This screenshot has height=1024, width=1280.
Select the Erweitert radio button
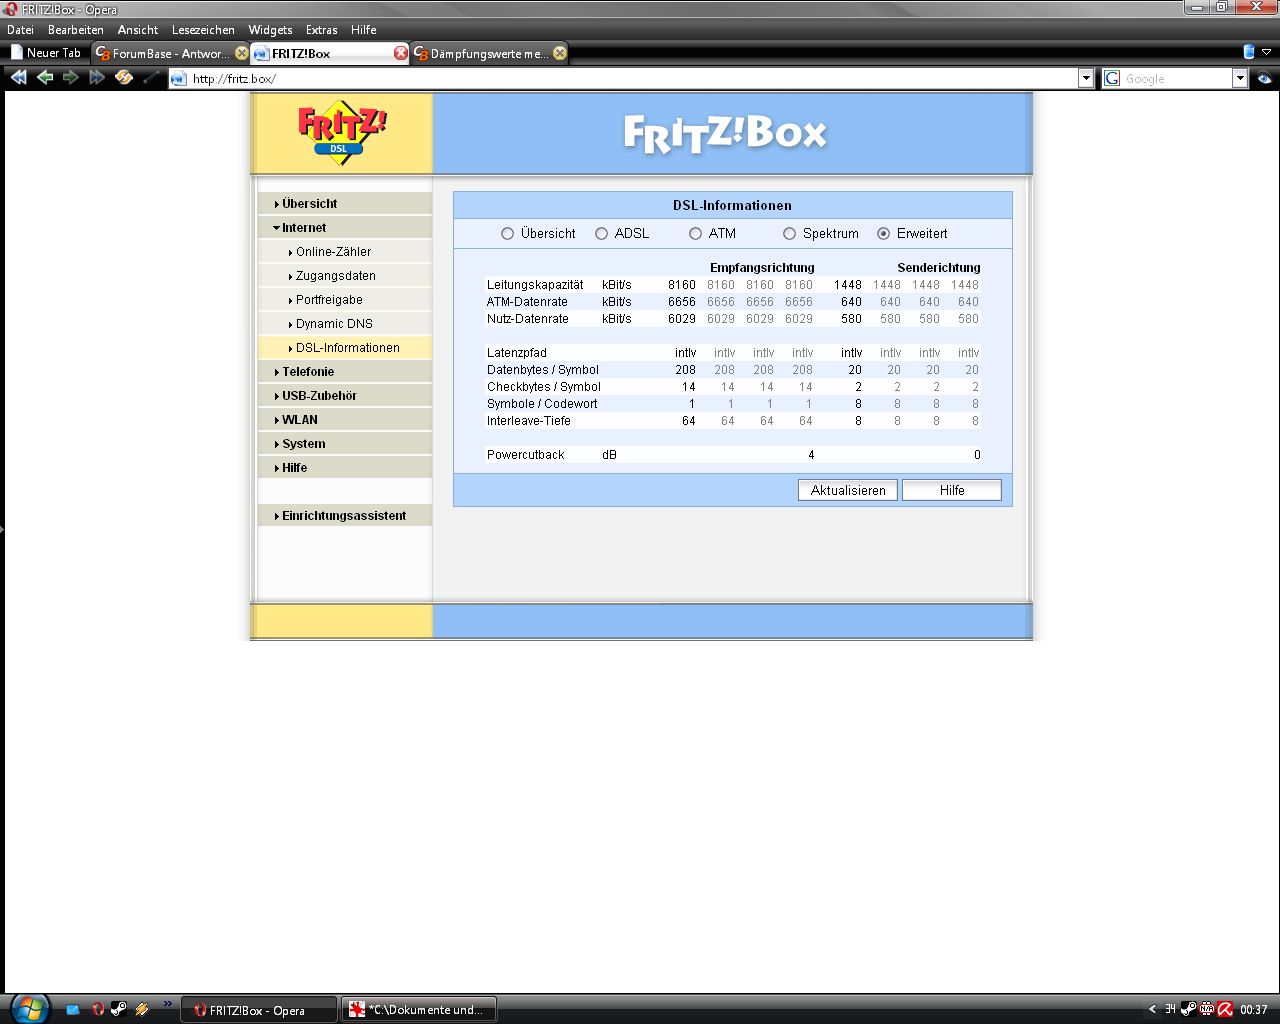click(x=883, y=233)
